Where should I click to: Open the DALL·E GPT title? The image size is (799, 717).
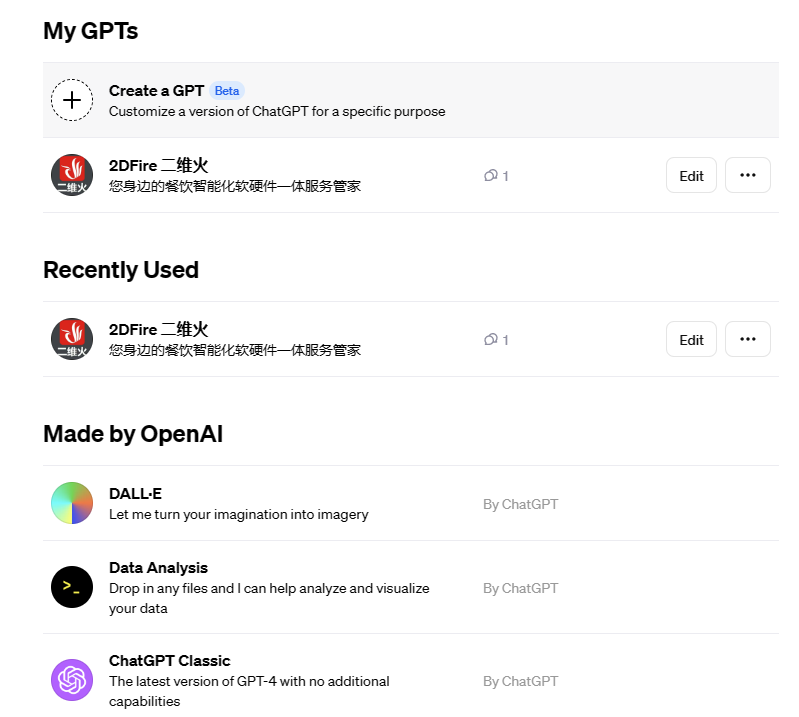[x=136, y=494]
